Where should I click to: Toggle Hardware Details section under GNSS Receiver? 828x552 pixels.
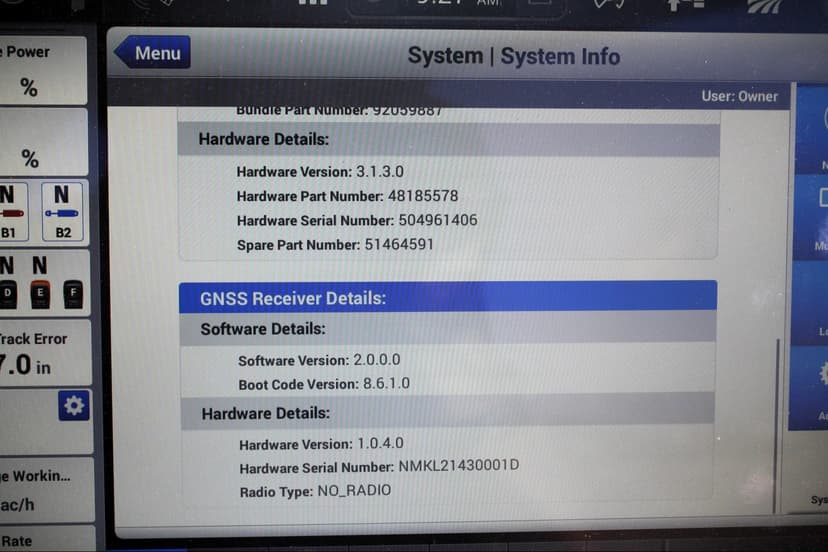pyautogui.click(x=448, y=413)
